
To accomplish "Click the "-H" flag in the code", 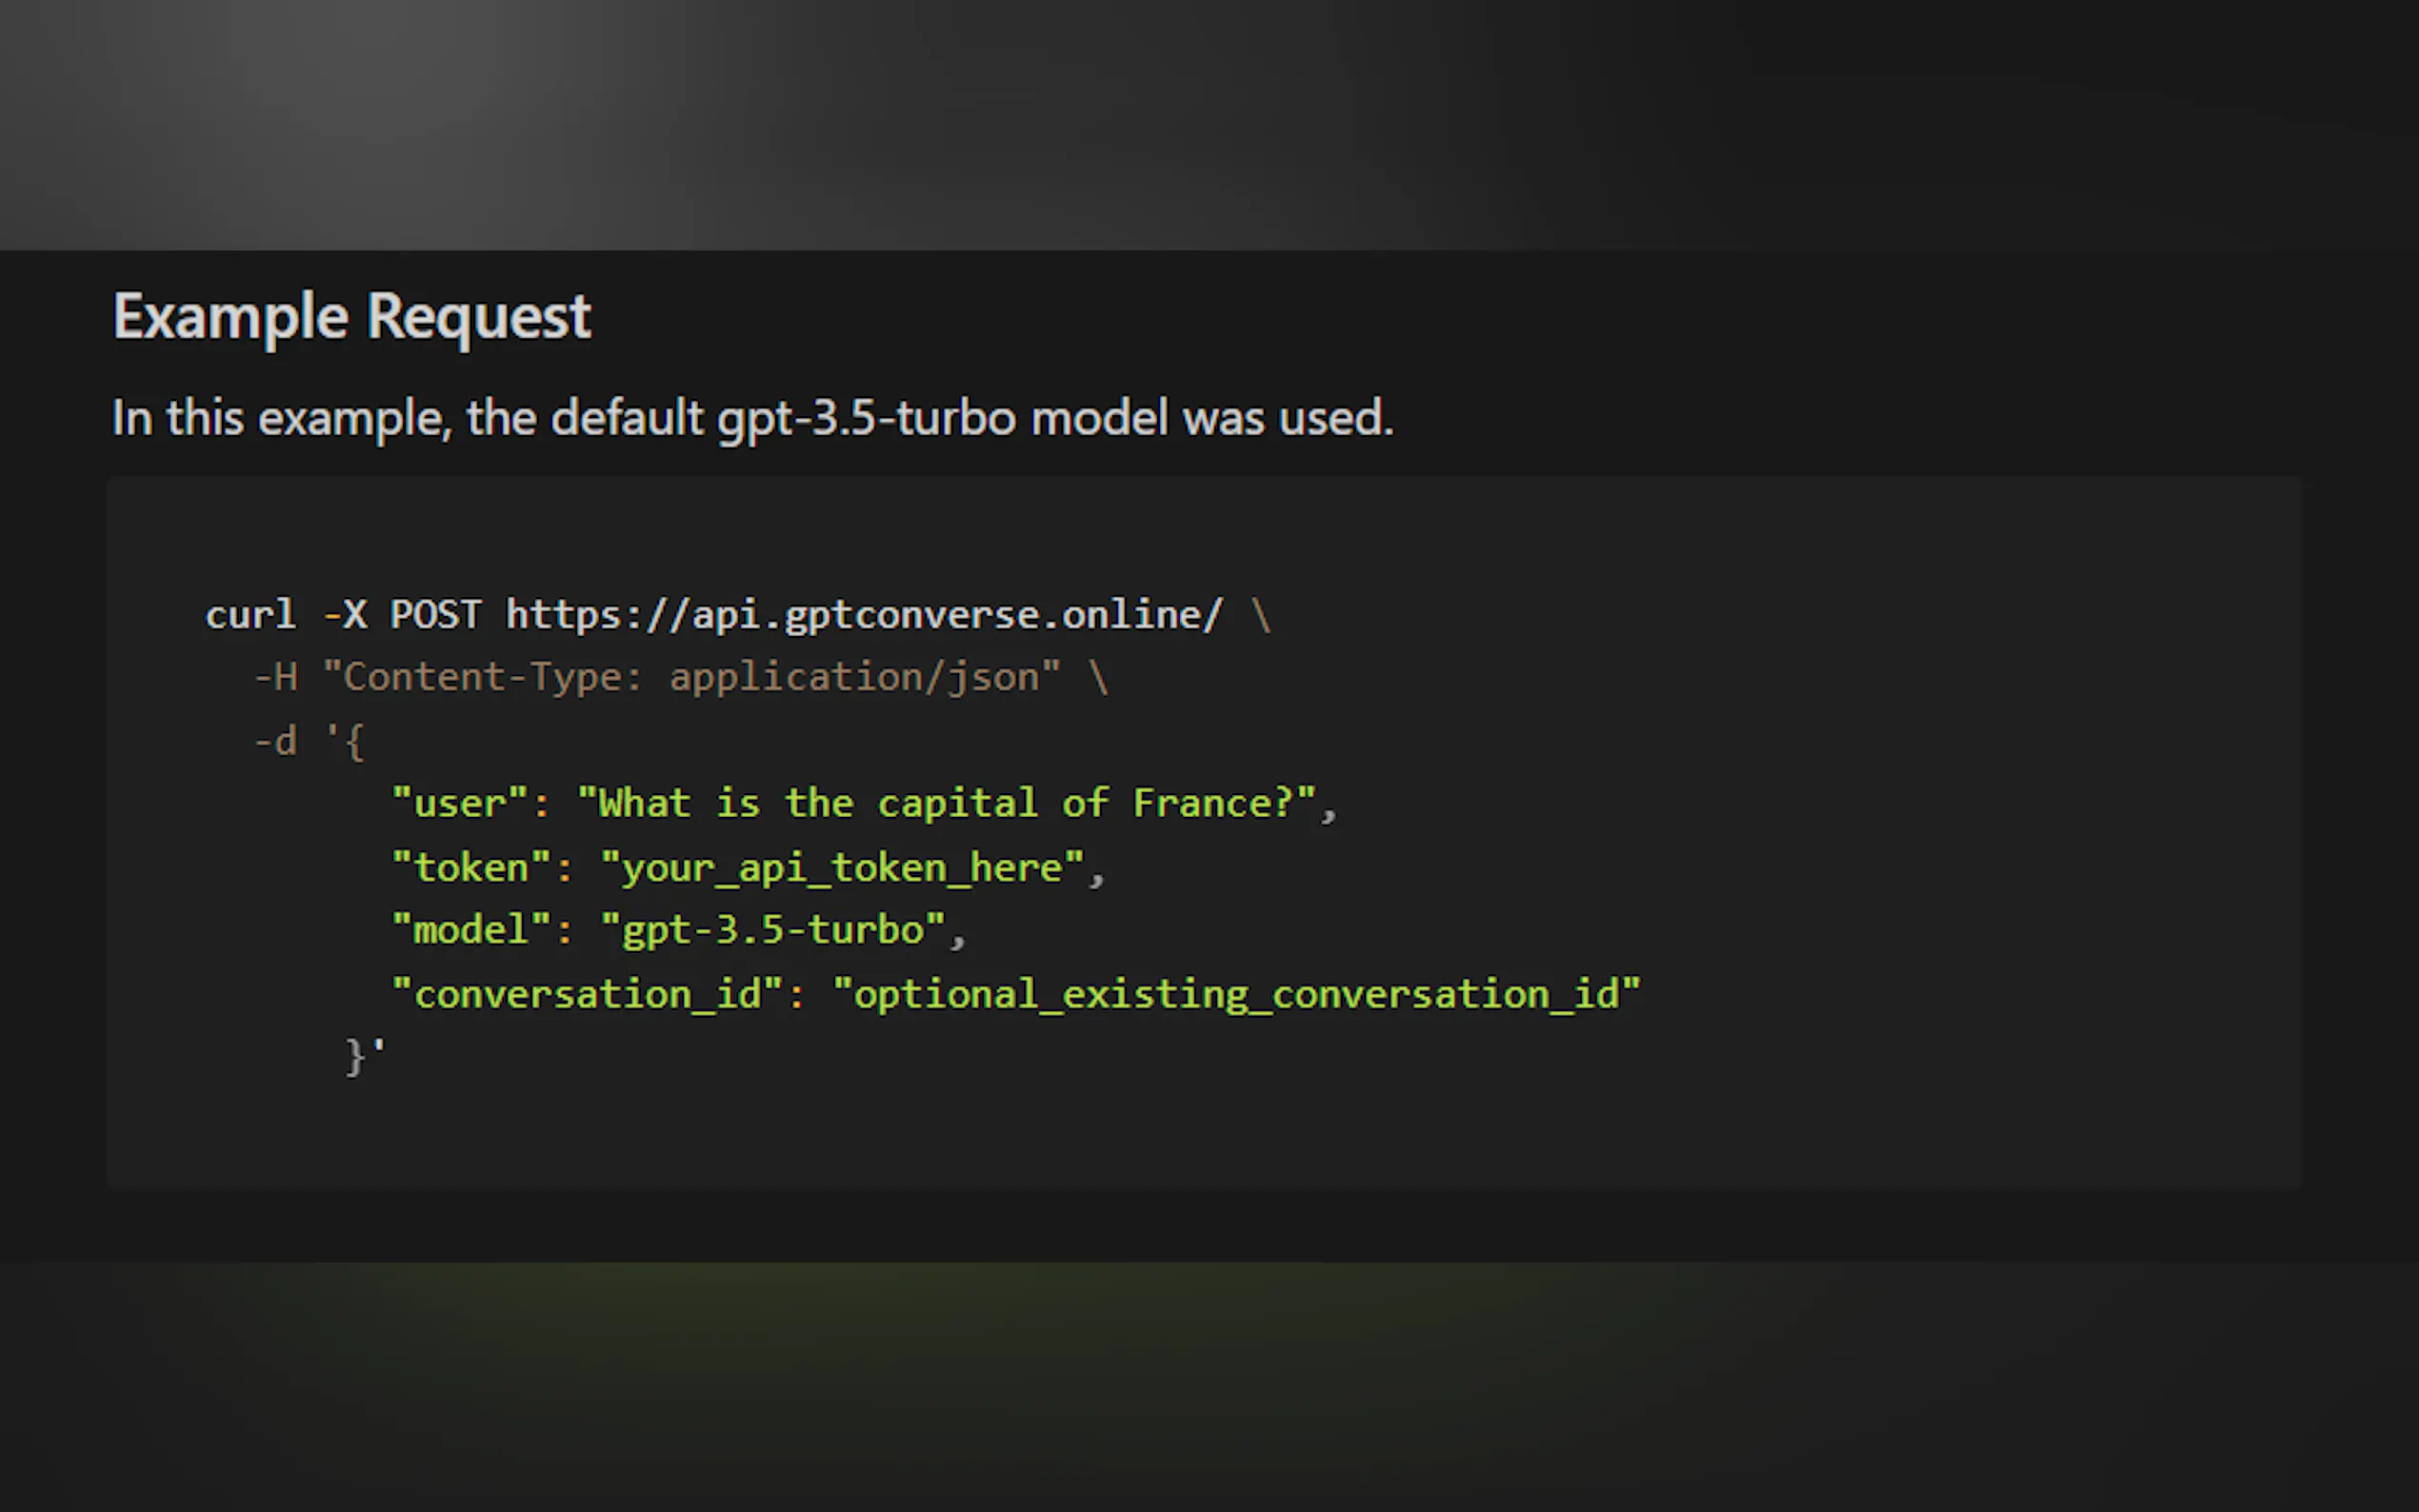I will coord(276,678).
